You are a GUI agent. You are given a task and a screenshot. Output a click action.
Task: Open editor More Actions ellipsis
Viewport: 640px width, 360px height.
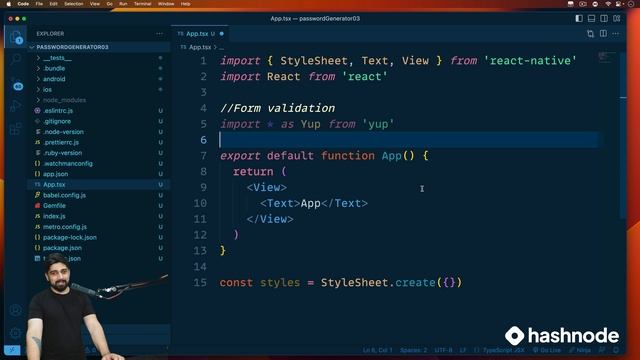click(x=616, y=33)
